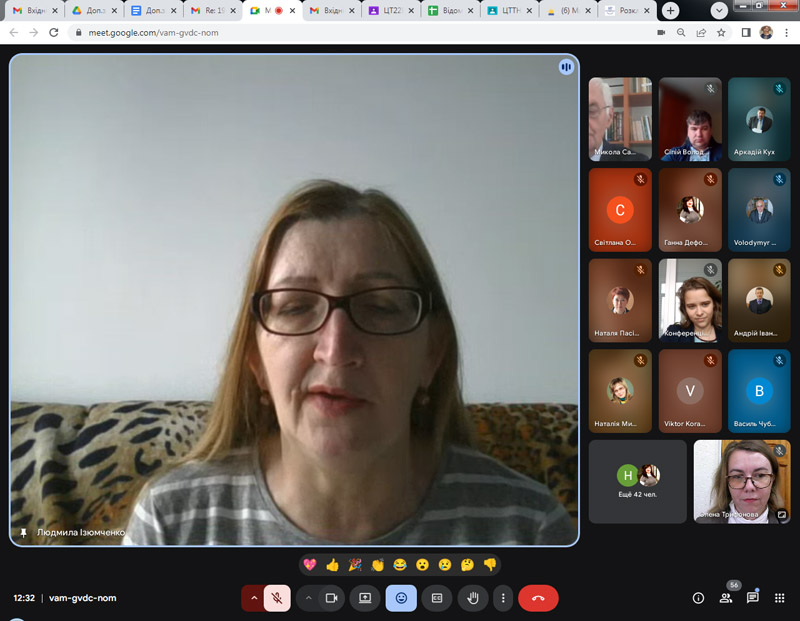Open the chat messages panel

pyautogui.click(x=753, y=598)
